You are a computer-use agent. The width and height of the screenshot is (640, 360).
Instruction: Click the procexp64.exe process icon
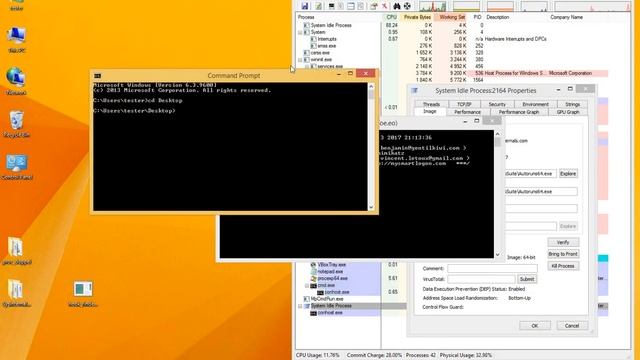[313, 278]
